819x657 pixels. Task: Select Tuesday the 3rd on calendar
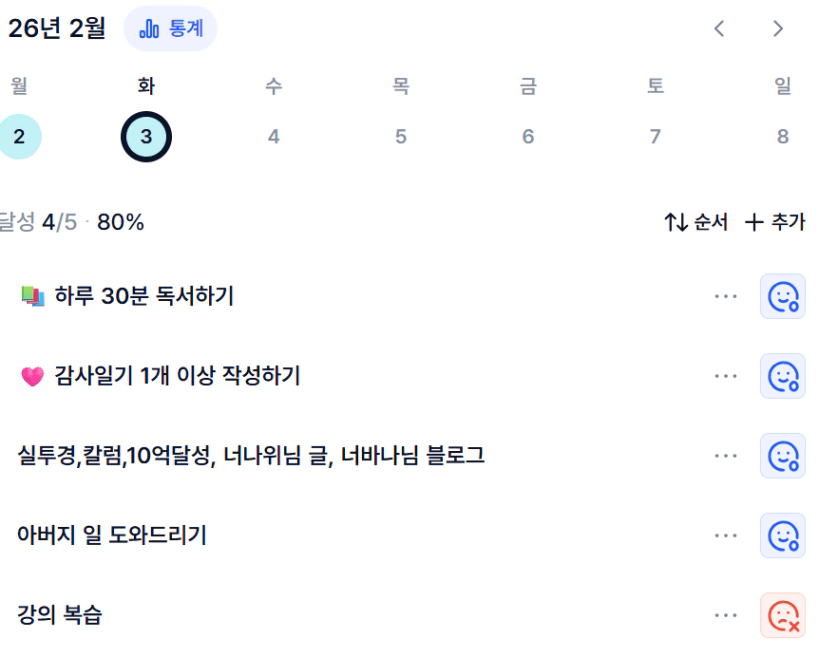146,137
